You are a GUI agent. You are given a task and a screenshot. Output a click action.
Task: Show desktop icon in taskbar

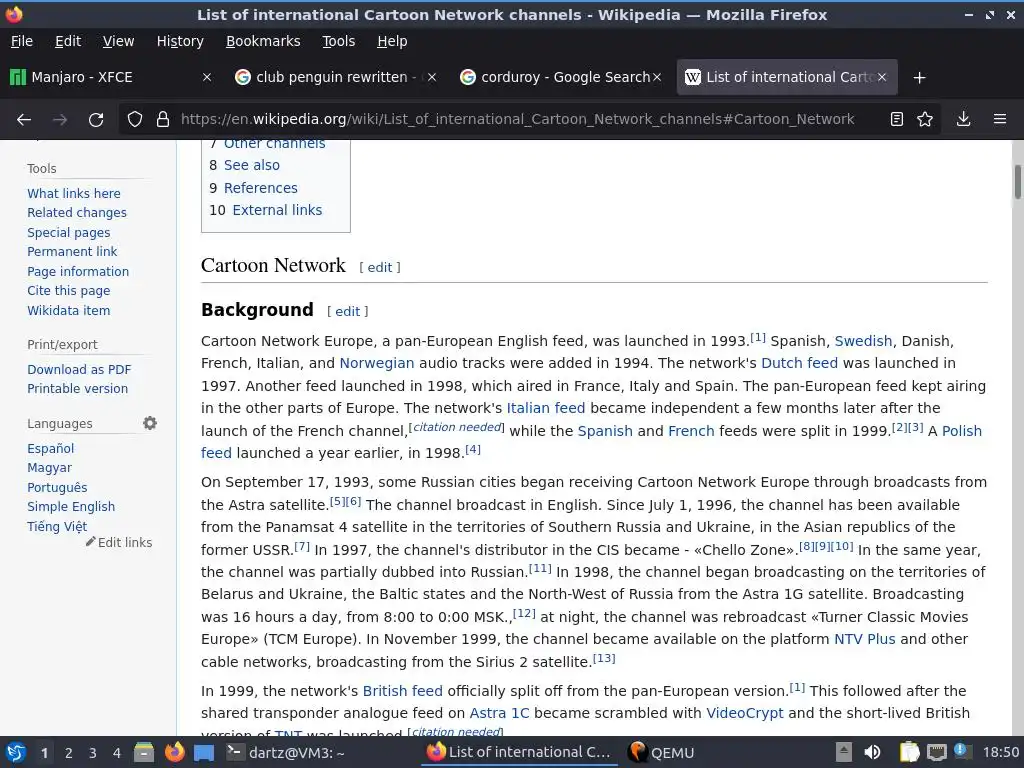(204, 753)
